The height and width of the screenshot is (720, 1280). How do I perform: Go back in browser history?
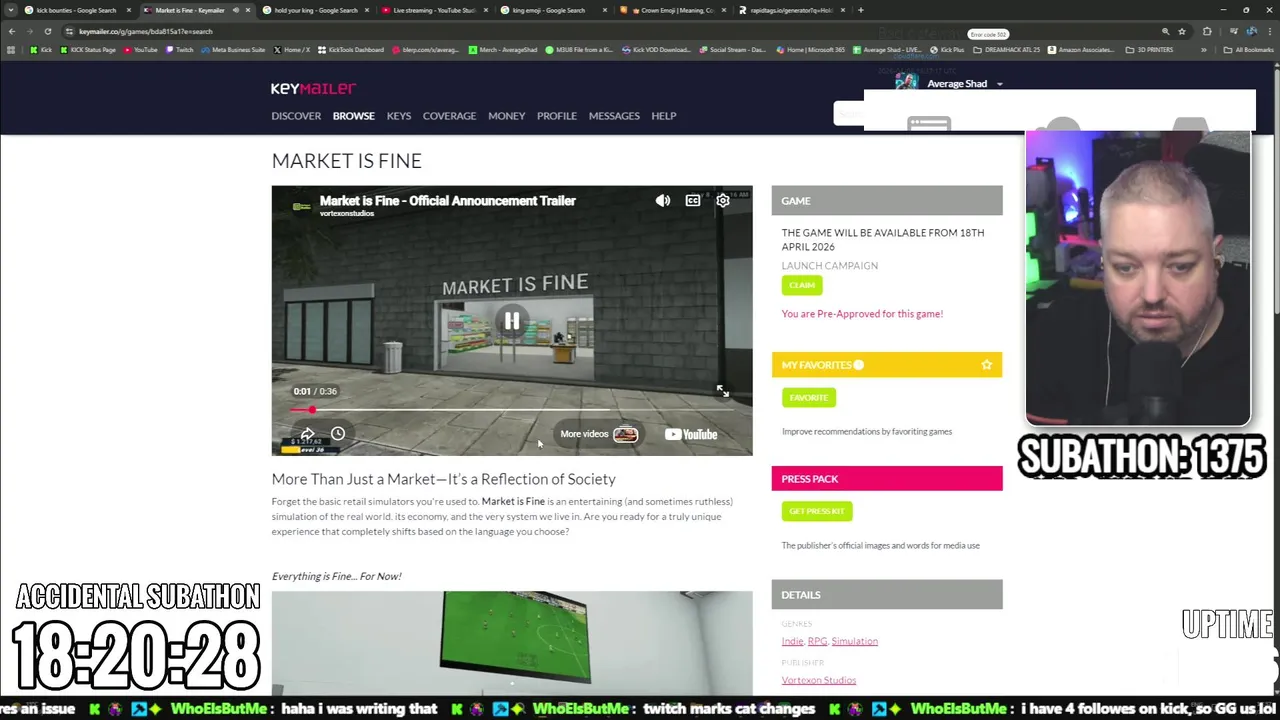12,31
